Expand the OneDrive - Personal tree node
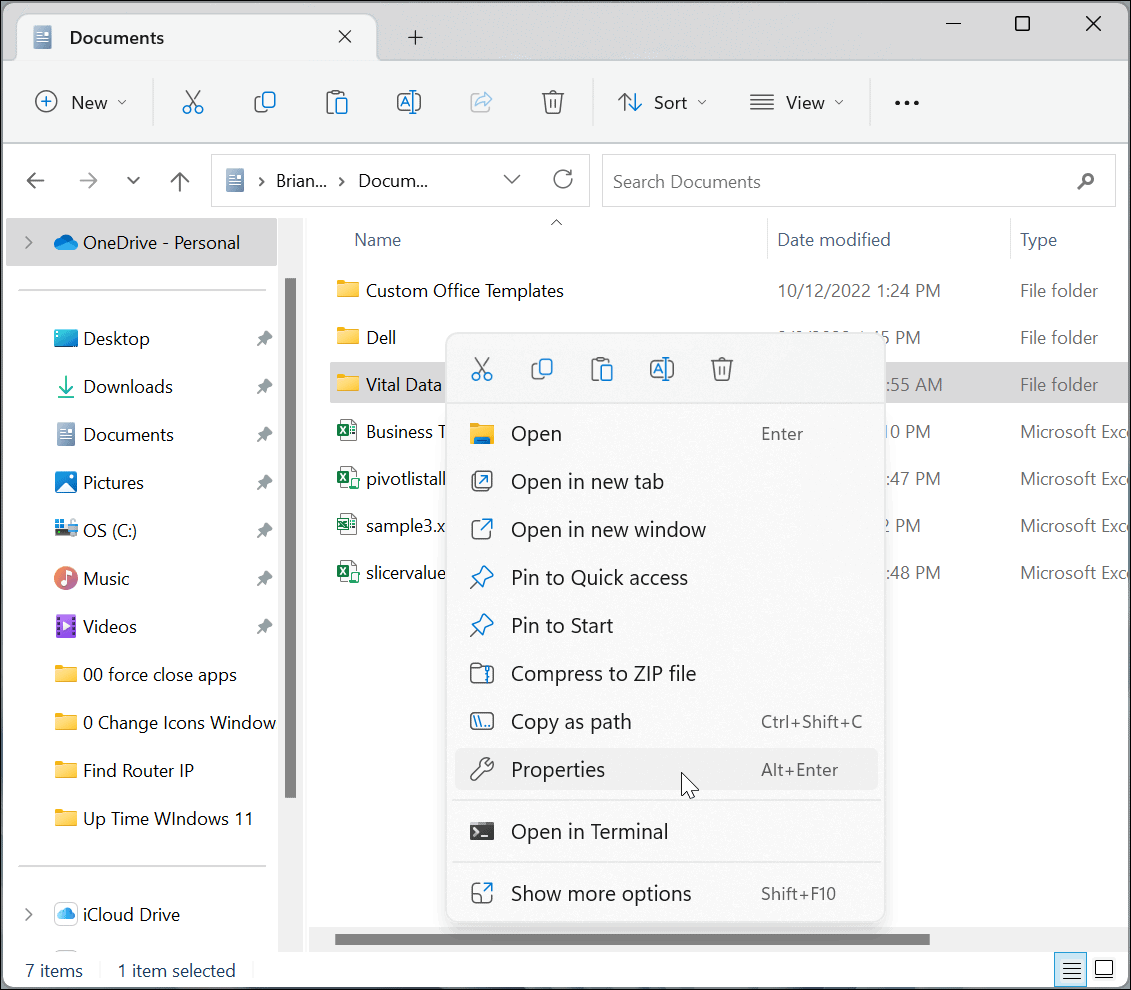 (x=29, y=242)
